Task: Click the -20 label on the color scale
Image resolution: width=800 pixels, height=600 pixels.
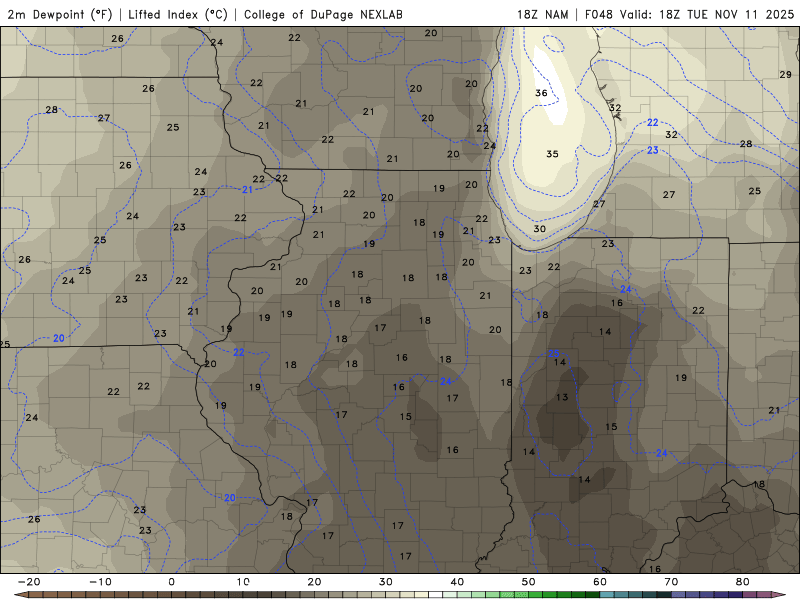Action: point(29,582)
